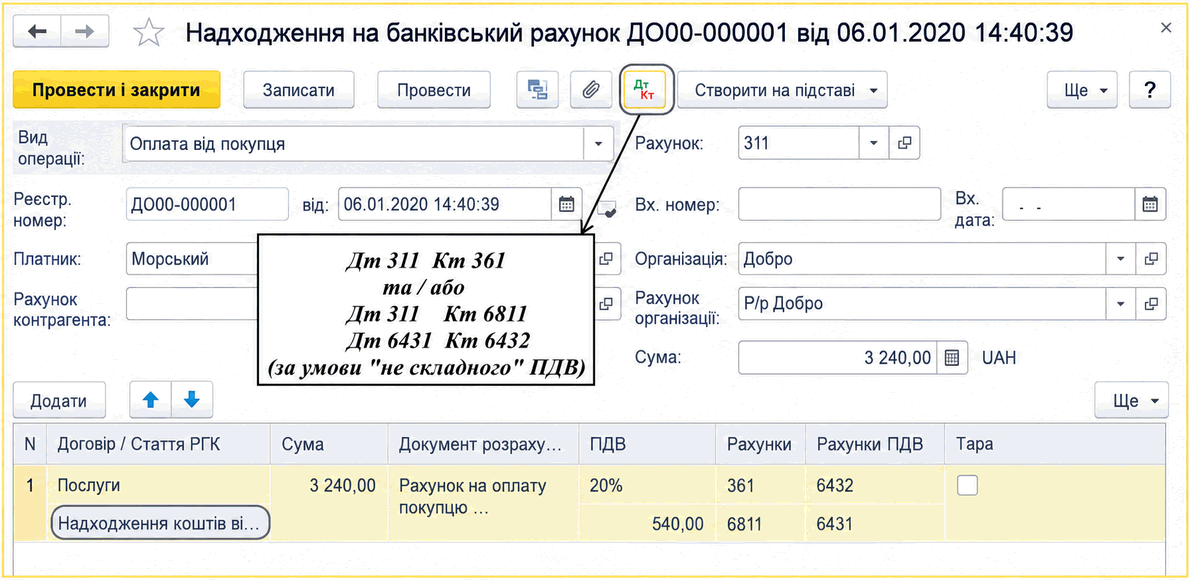Go back with the left arrow button
Image resolution: width=1190 pixels, height=581 pixels.
(x=37, y=31)
